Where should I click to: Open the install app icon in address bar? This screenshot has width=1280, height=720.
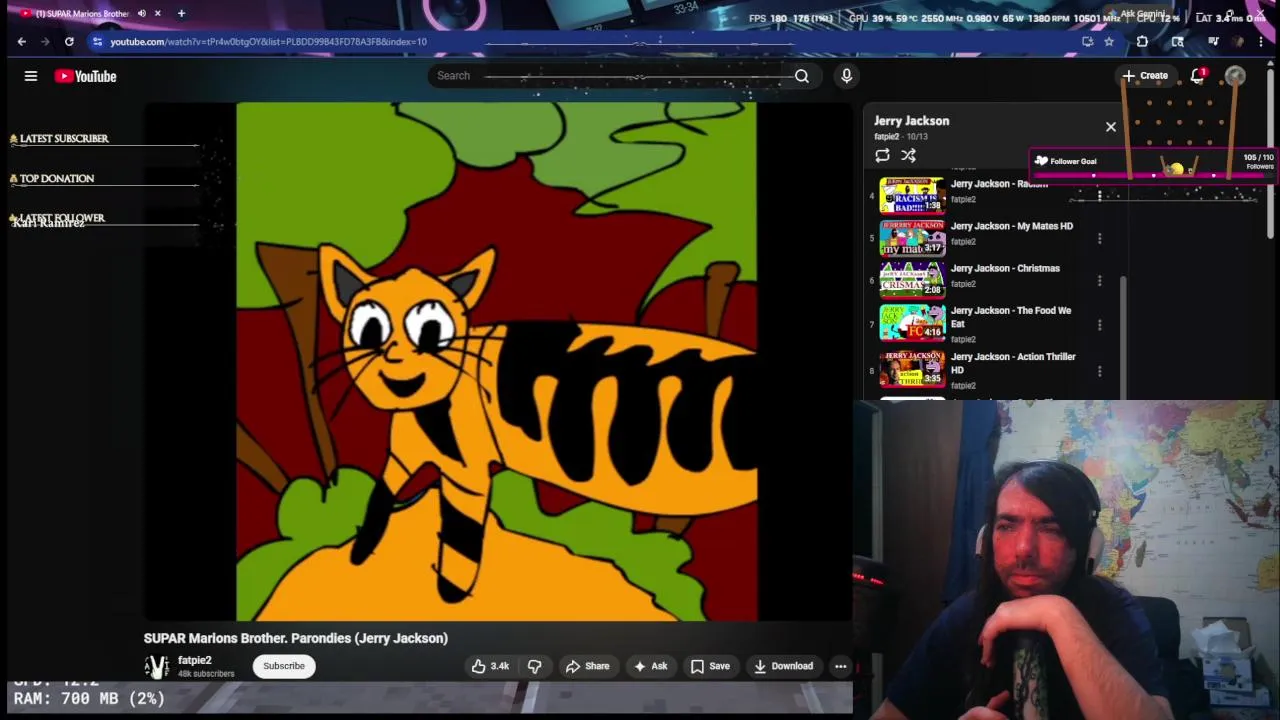click(1087, 42)
